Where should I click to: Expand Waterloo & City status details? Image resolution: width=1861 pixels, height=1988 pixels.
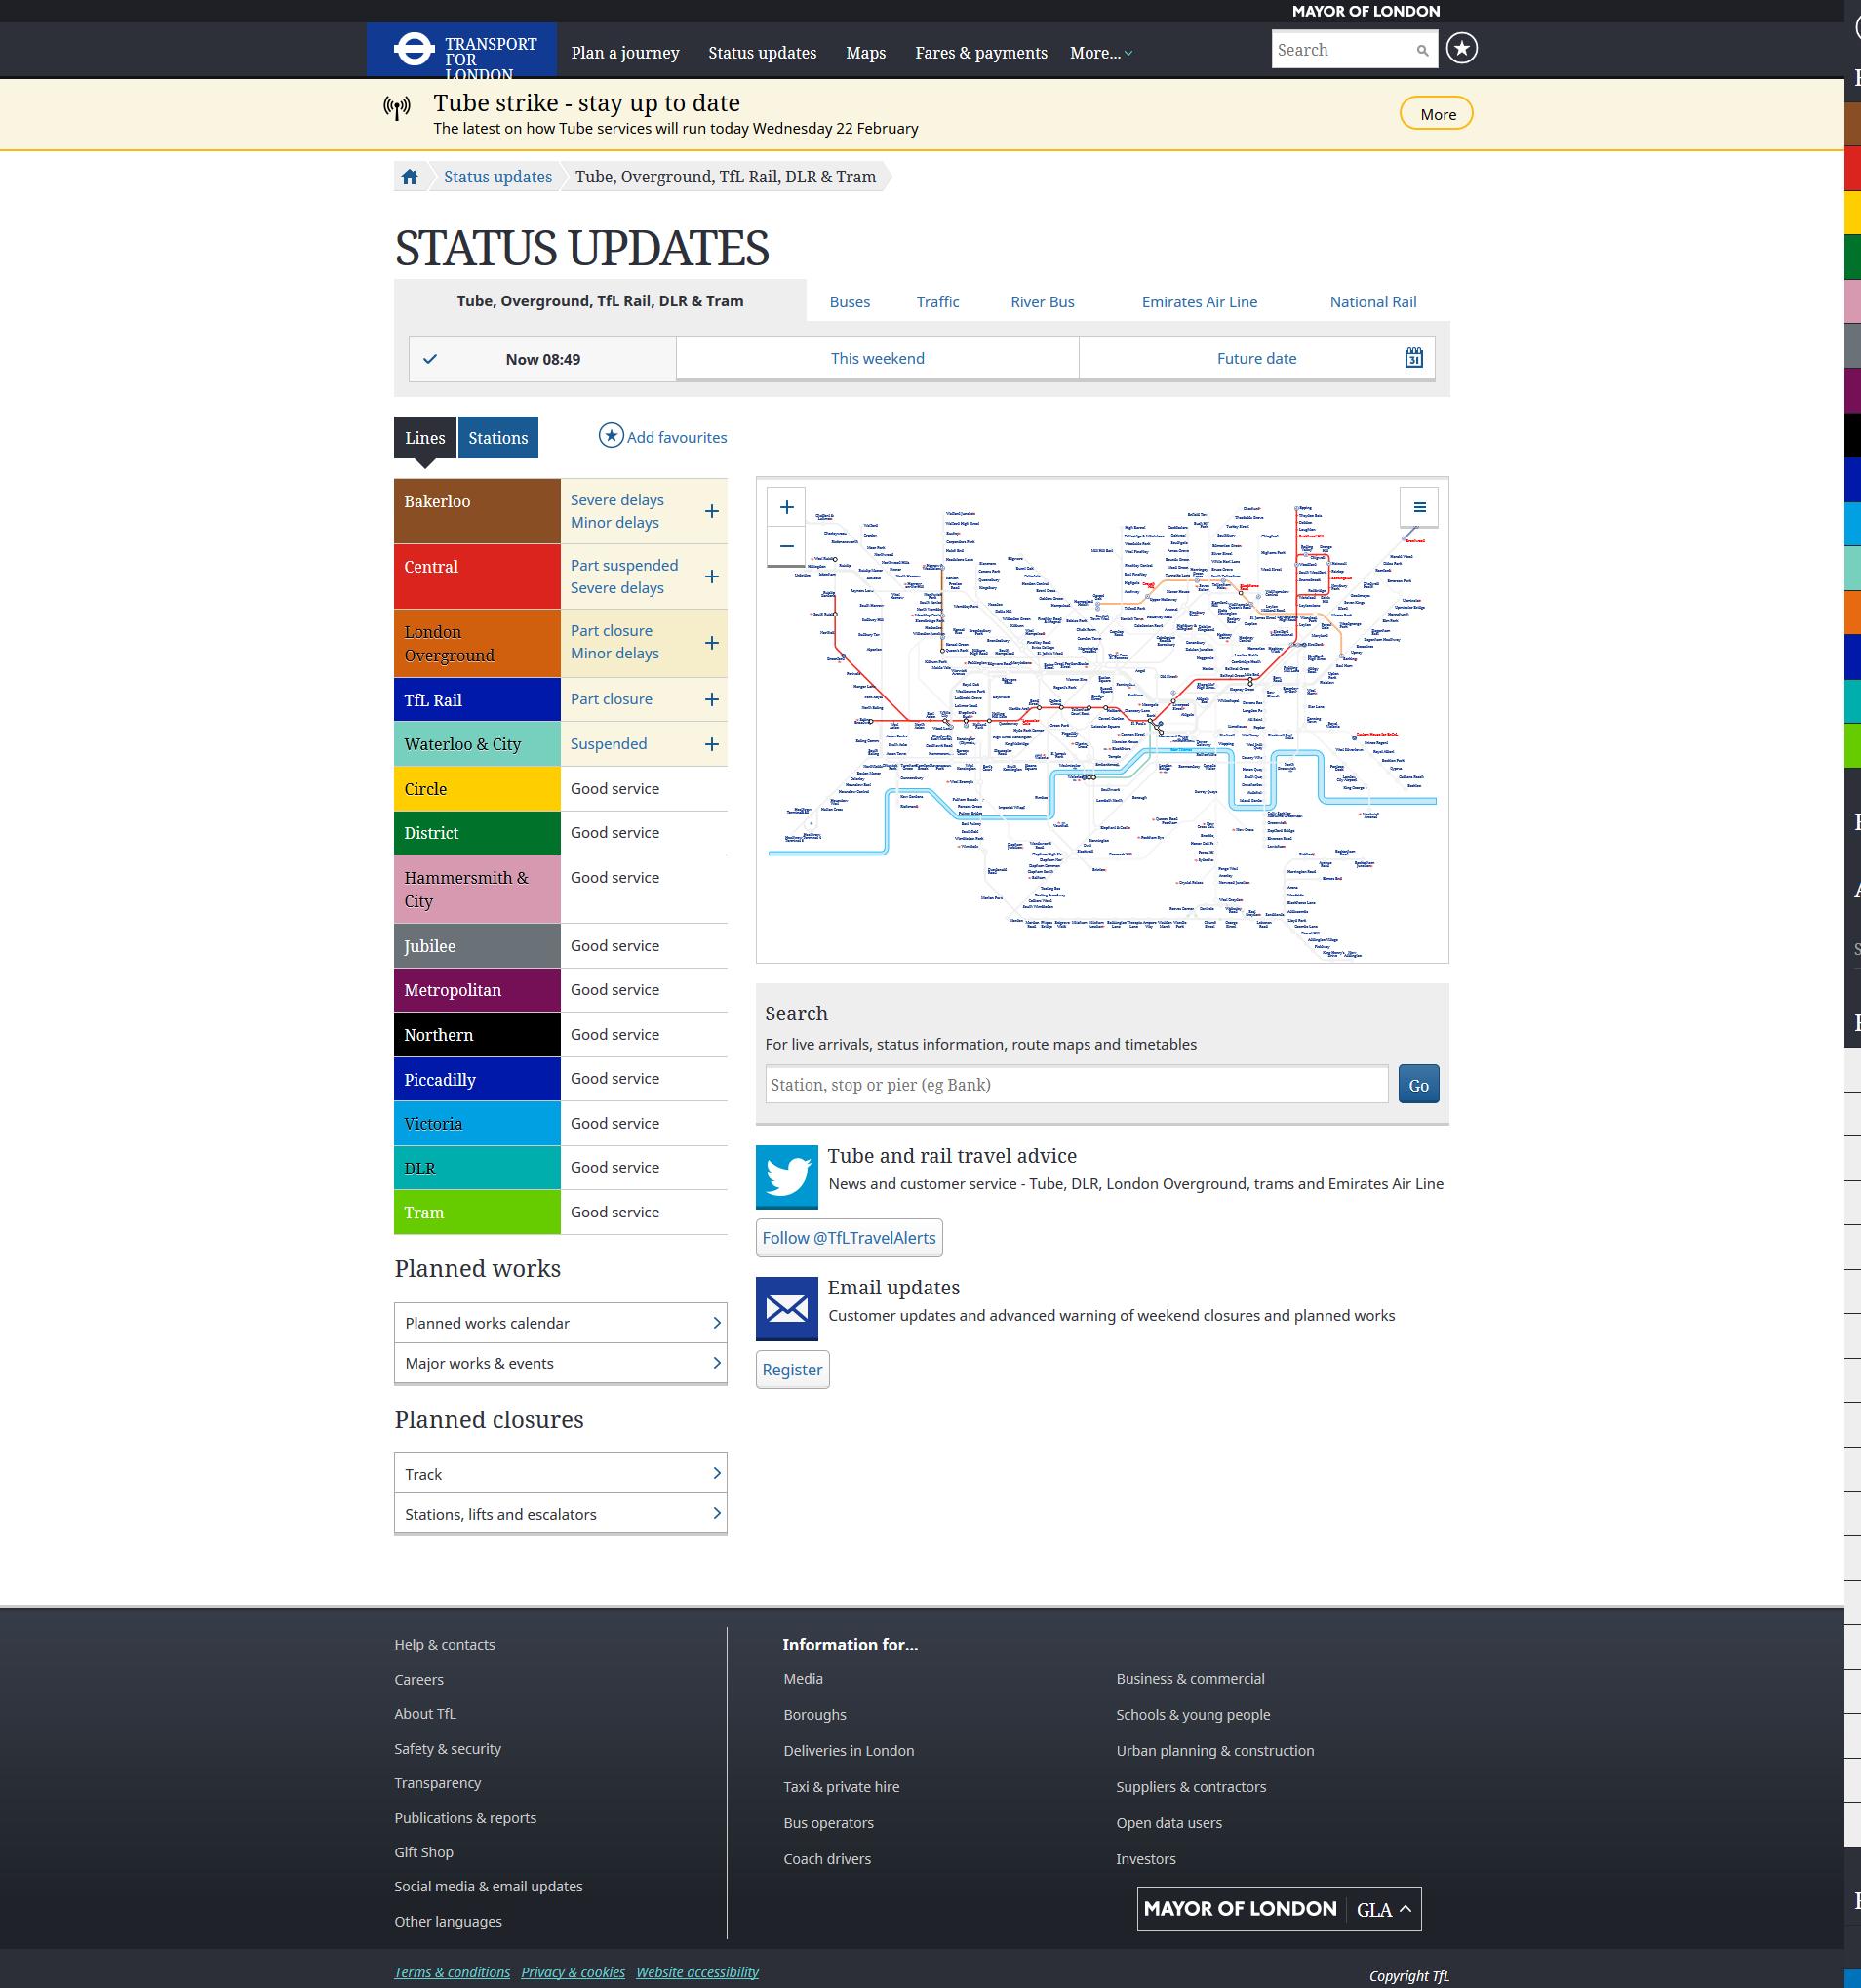pyautogui.click(x=711, y=744)
